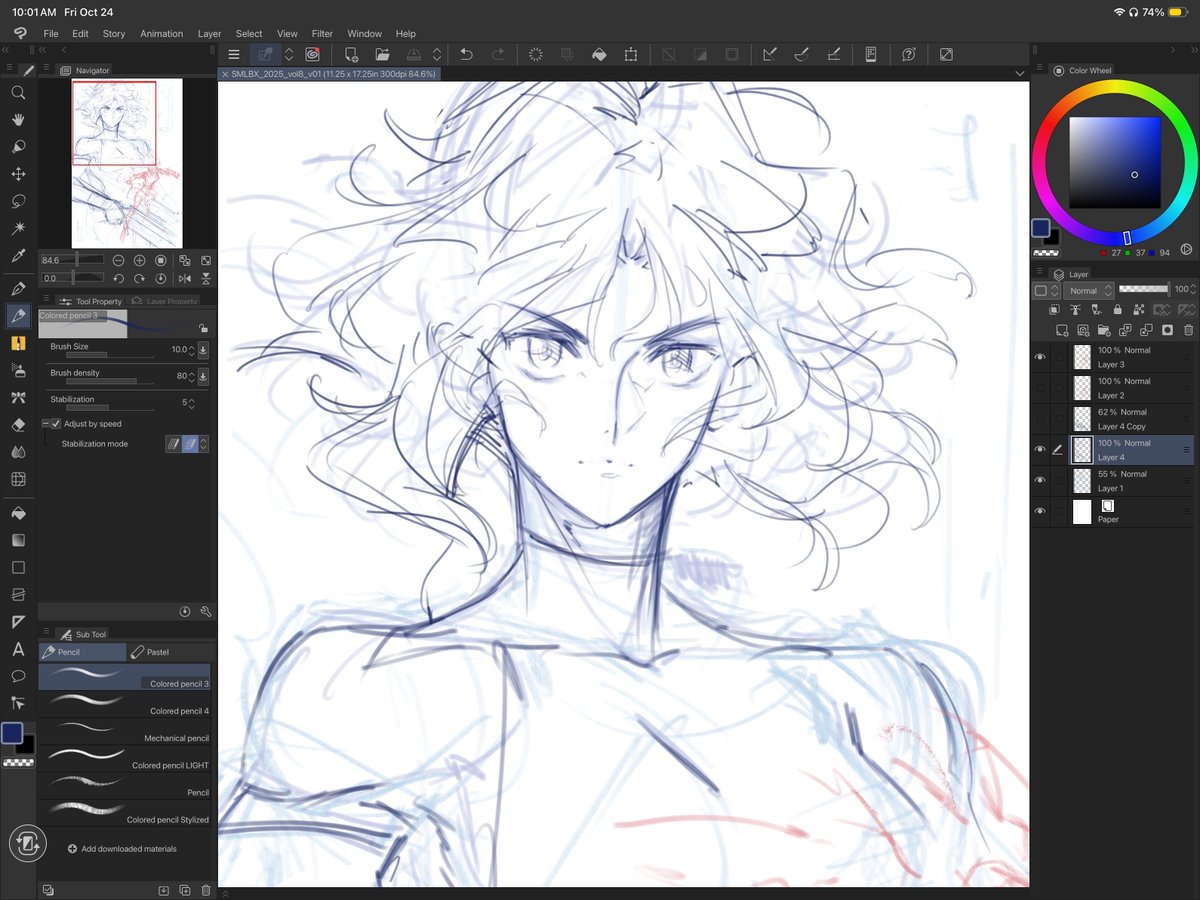Select the Zoom magnifier tool

18,93
